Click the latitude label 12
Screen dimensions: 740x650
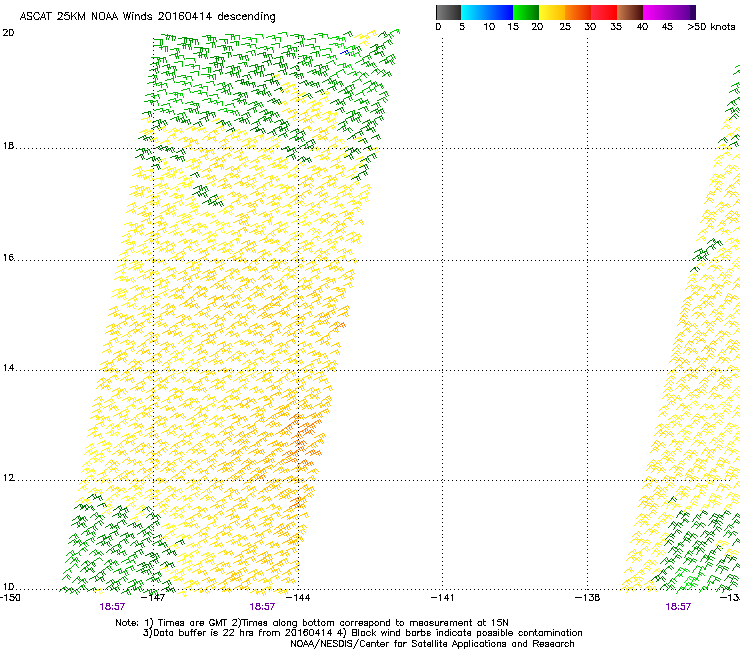tap(8, 478)
